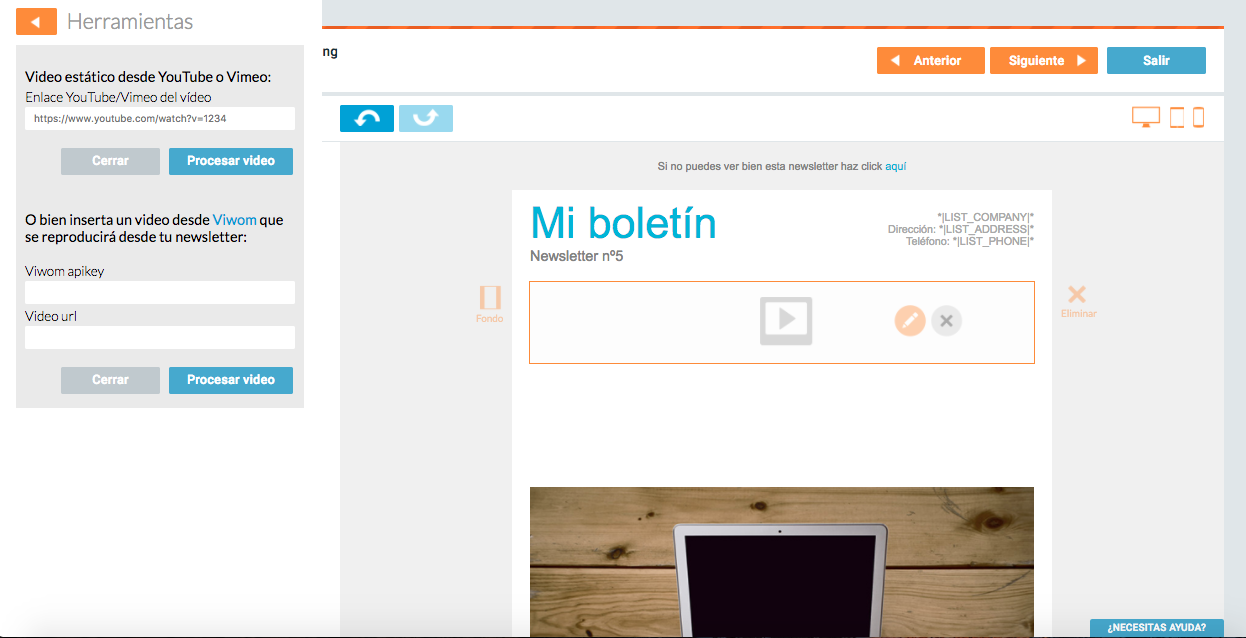
Task: Click the Viwom apikey input field
Action: [x=160, y=292]
